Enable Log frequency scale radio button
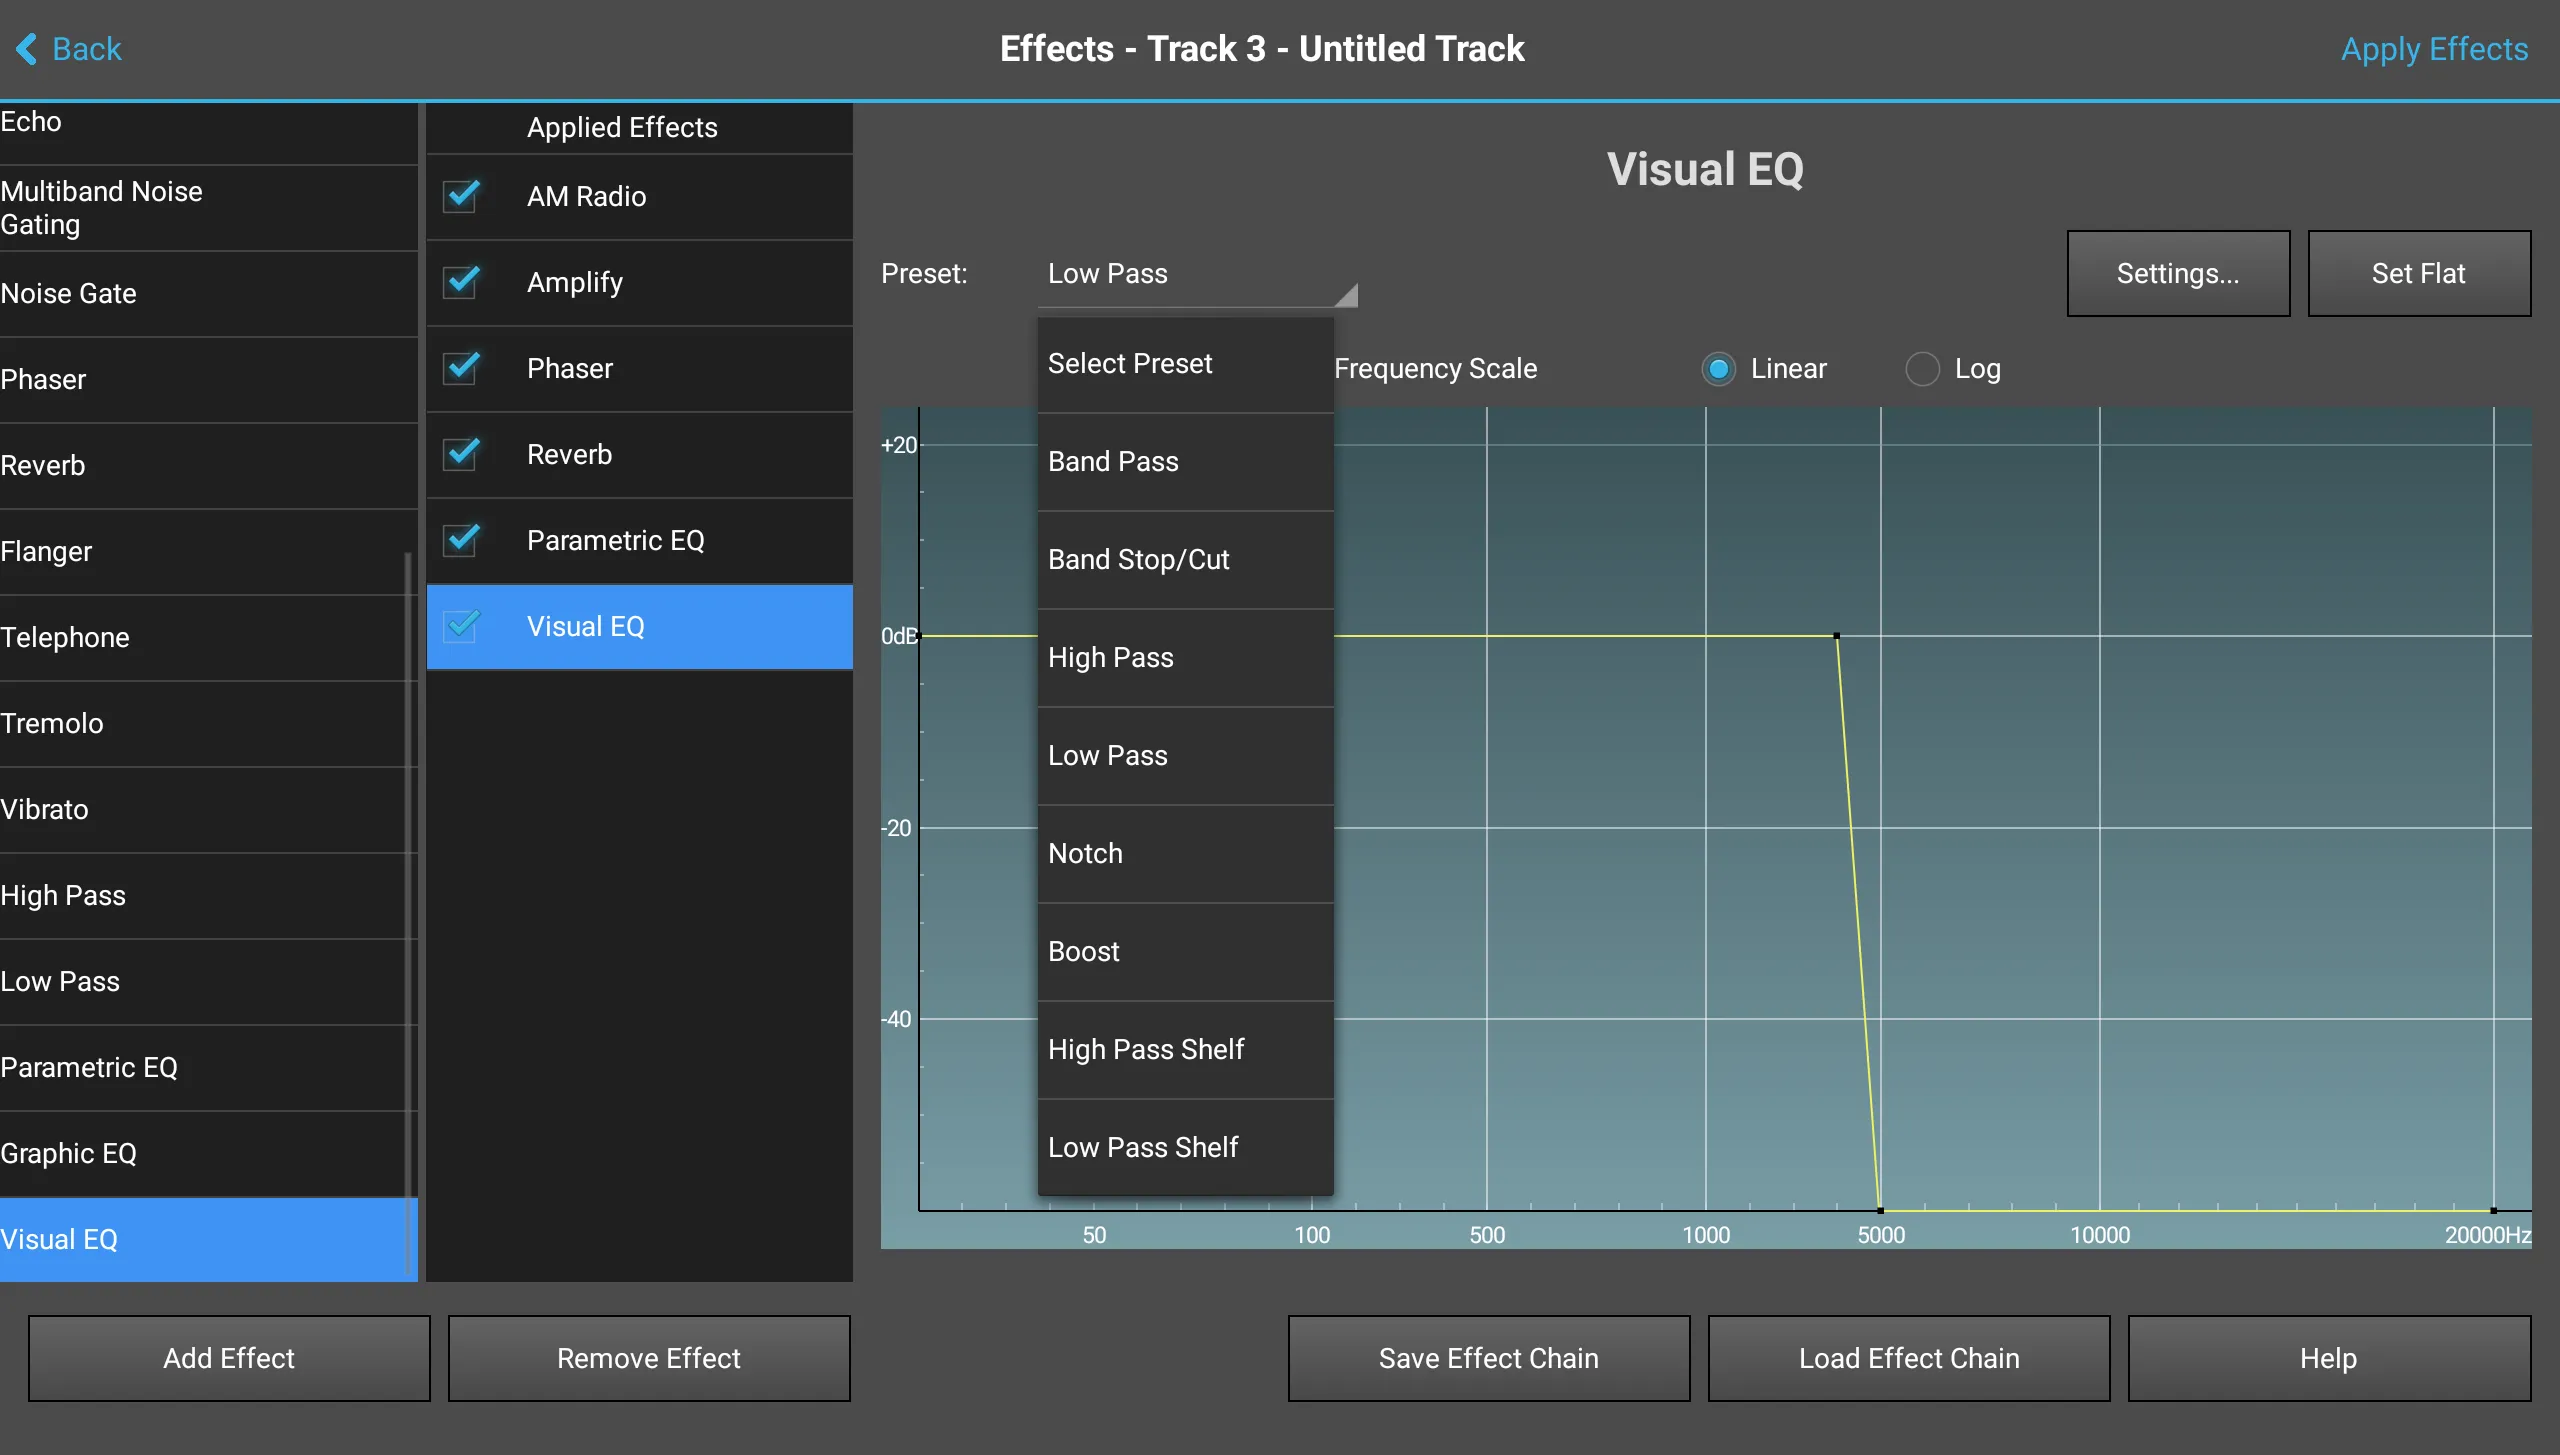 [1922, 367]
